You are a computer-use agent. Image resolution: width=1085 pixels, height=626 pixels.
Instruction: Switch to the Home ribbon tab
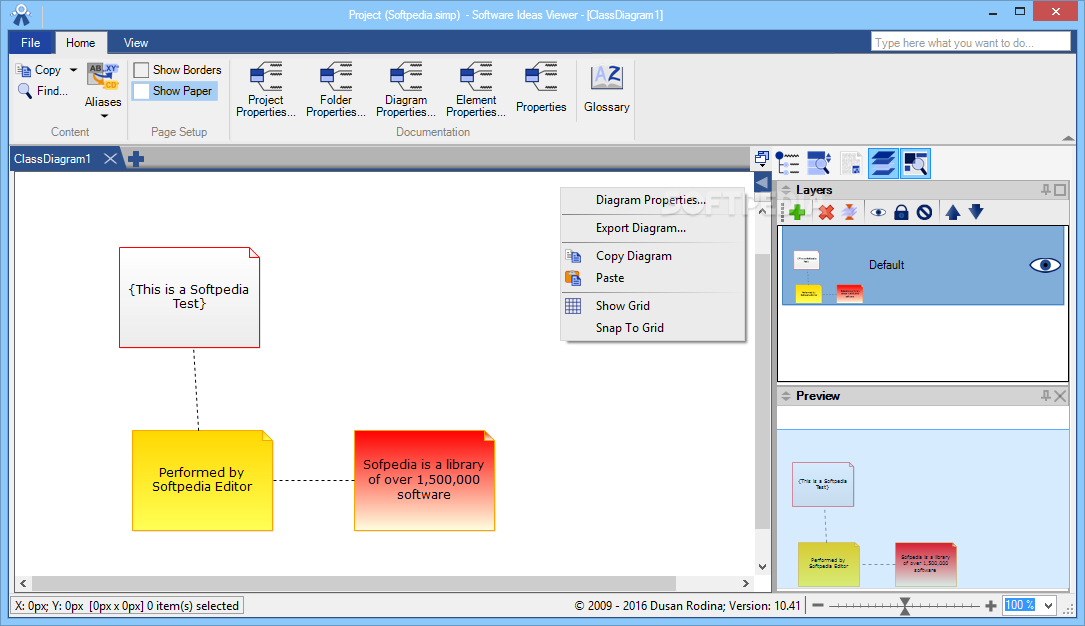[81, 43]
